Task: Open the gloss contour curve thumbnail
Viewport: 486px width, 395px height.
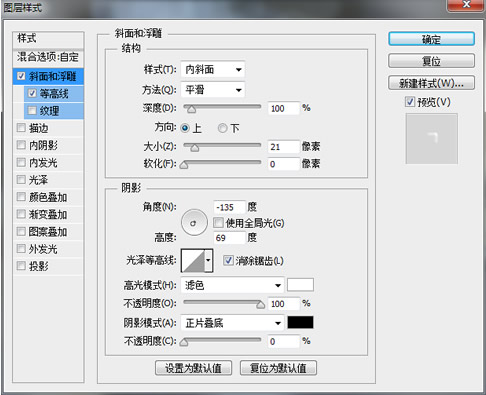Action: click(193, 260)
